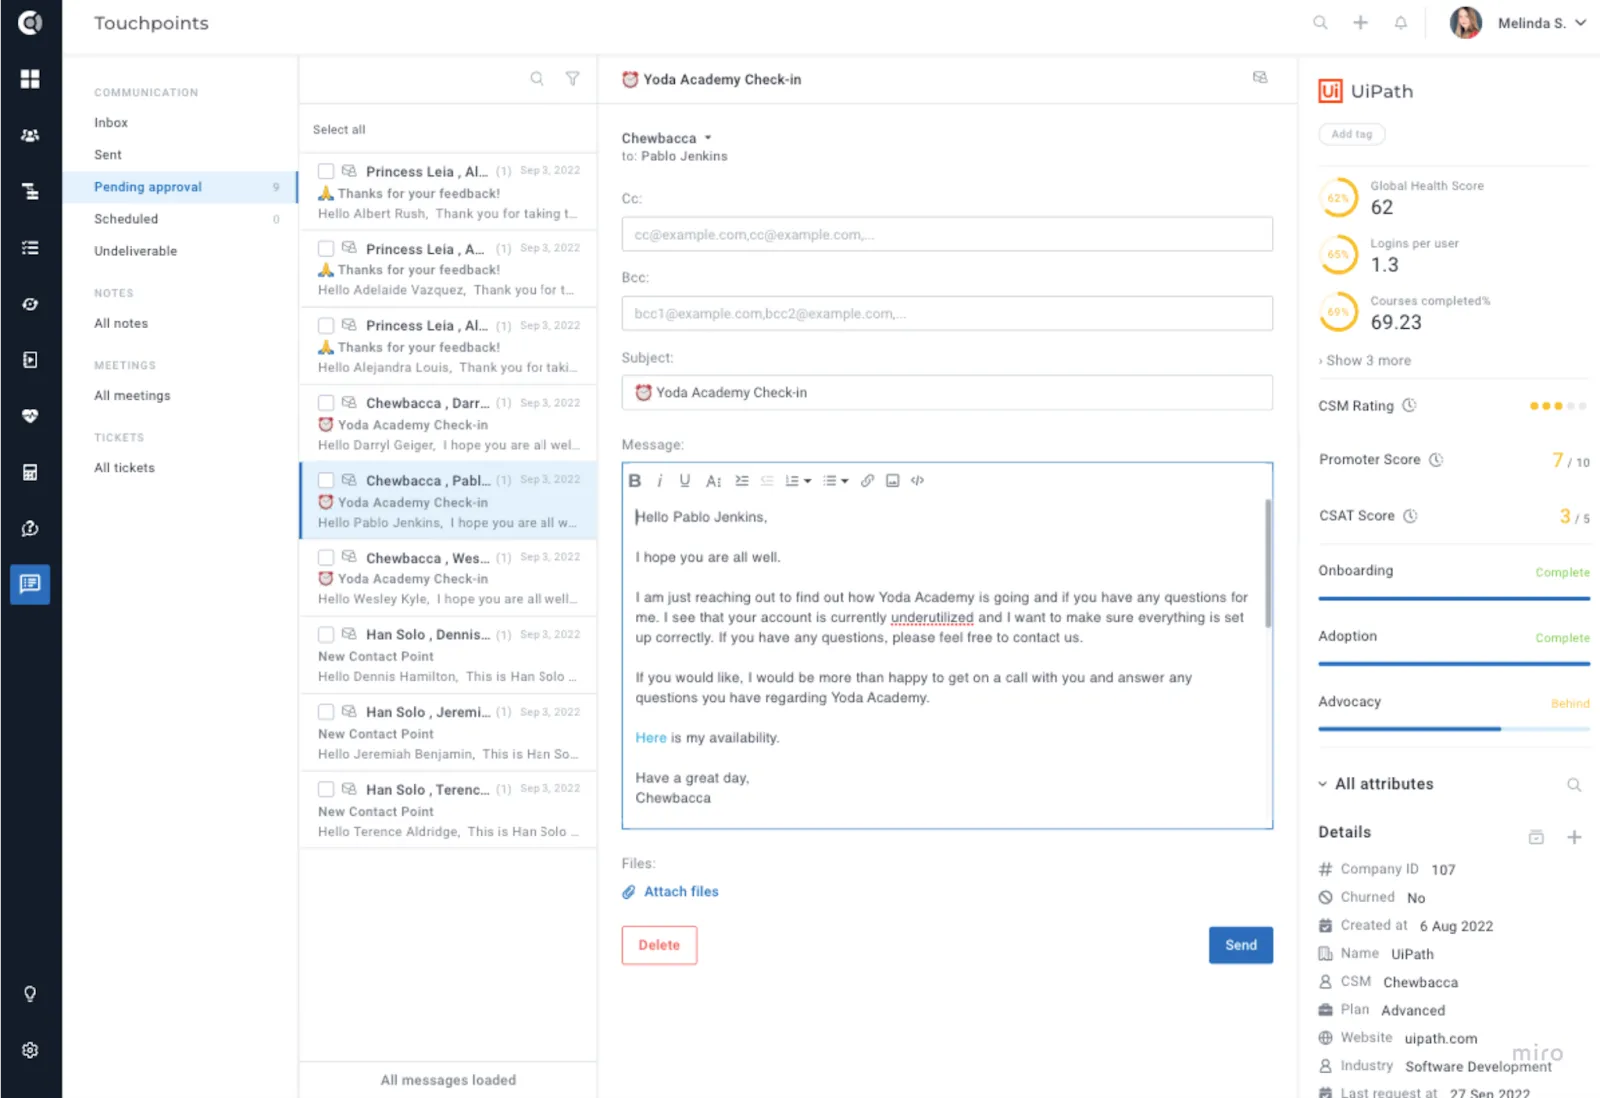Screen dimensions: 1600x1098
Task: Click the archive icon beside Details
Action: tap(1536, 837)
